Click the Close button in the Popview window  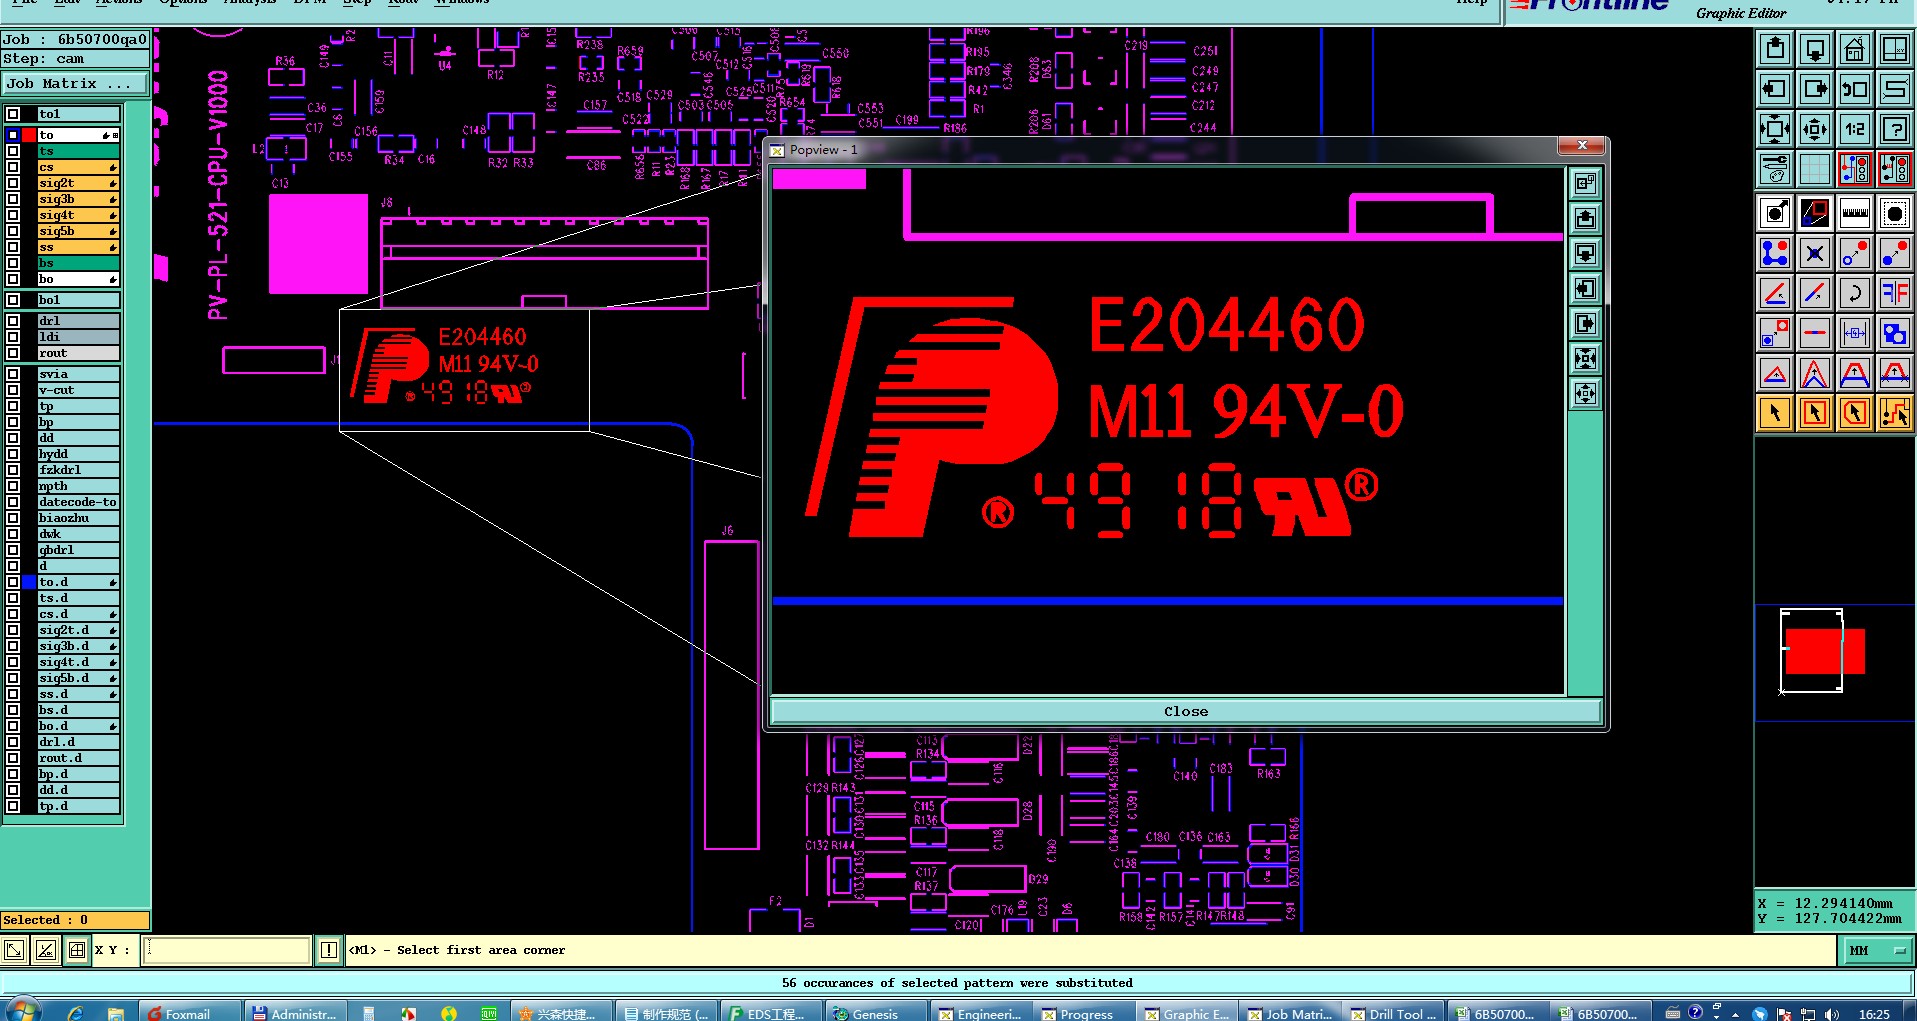tap(1185, 712)
